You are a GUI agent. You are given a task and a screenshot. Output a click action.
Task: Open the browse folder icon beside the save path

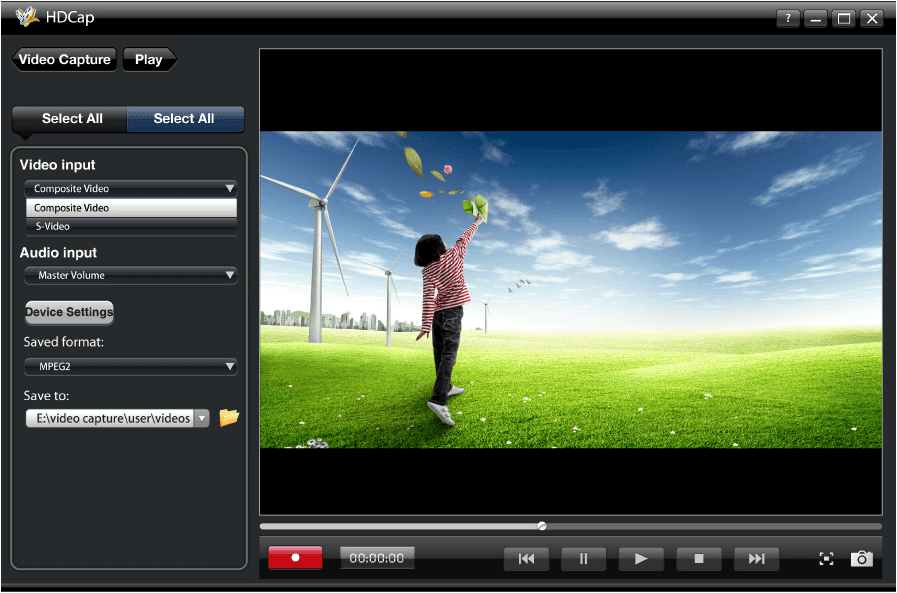229,418
